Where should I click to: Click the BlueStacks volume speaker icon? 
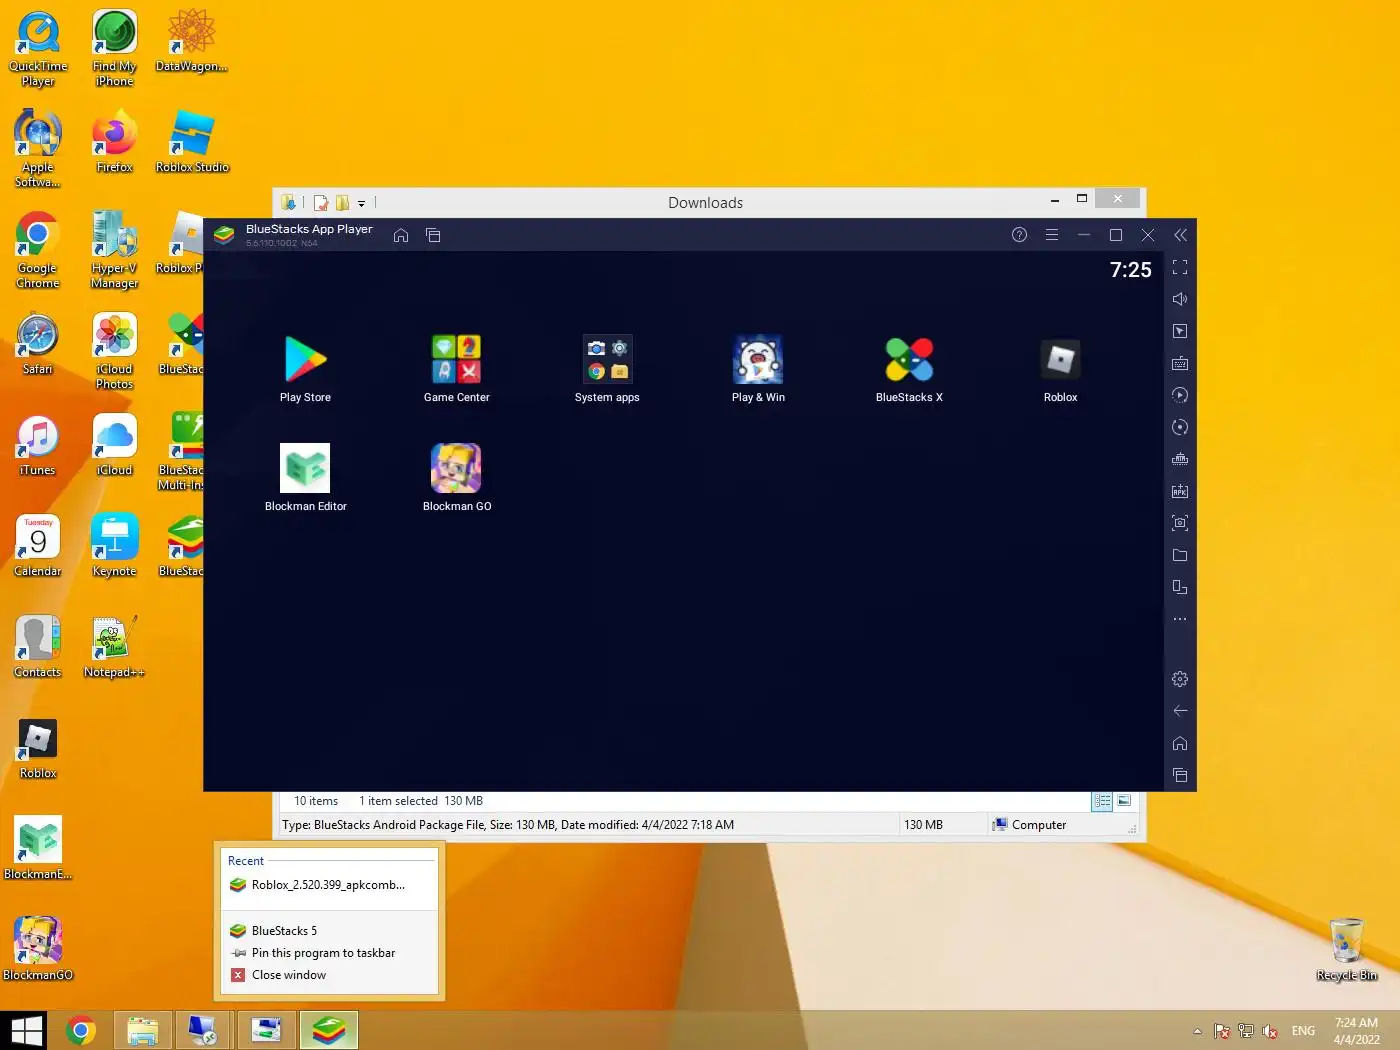point(1180,299)
